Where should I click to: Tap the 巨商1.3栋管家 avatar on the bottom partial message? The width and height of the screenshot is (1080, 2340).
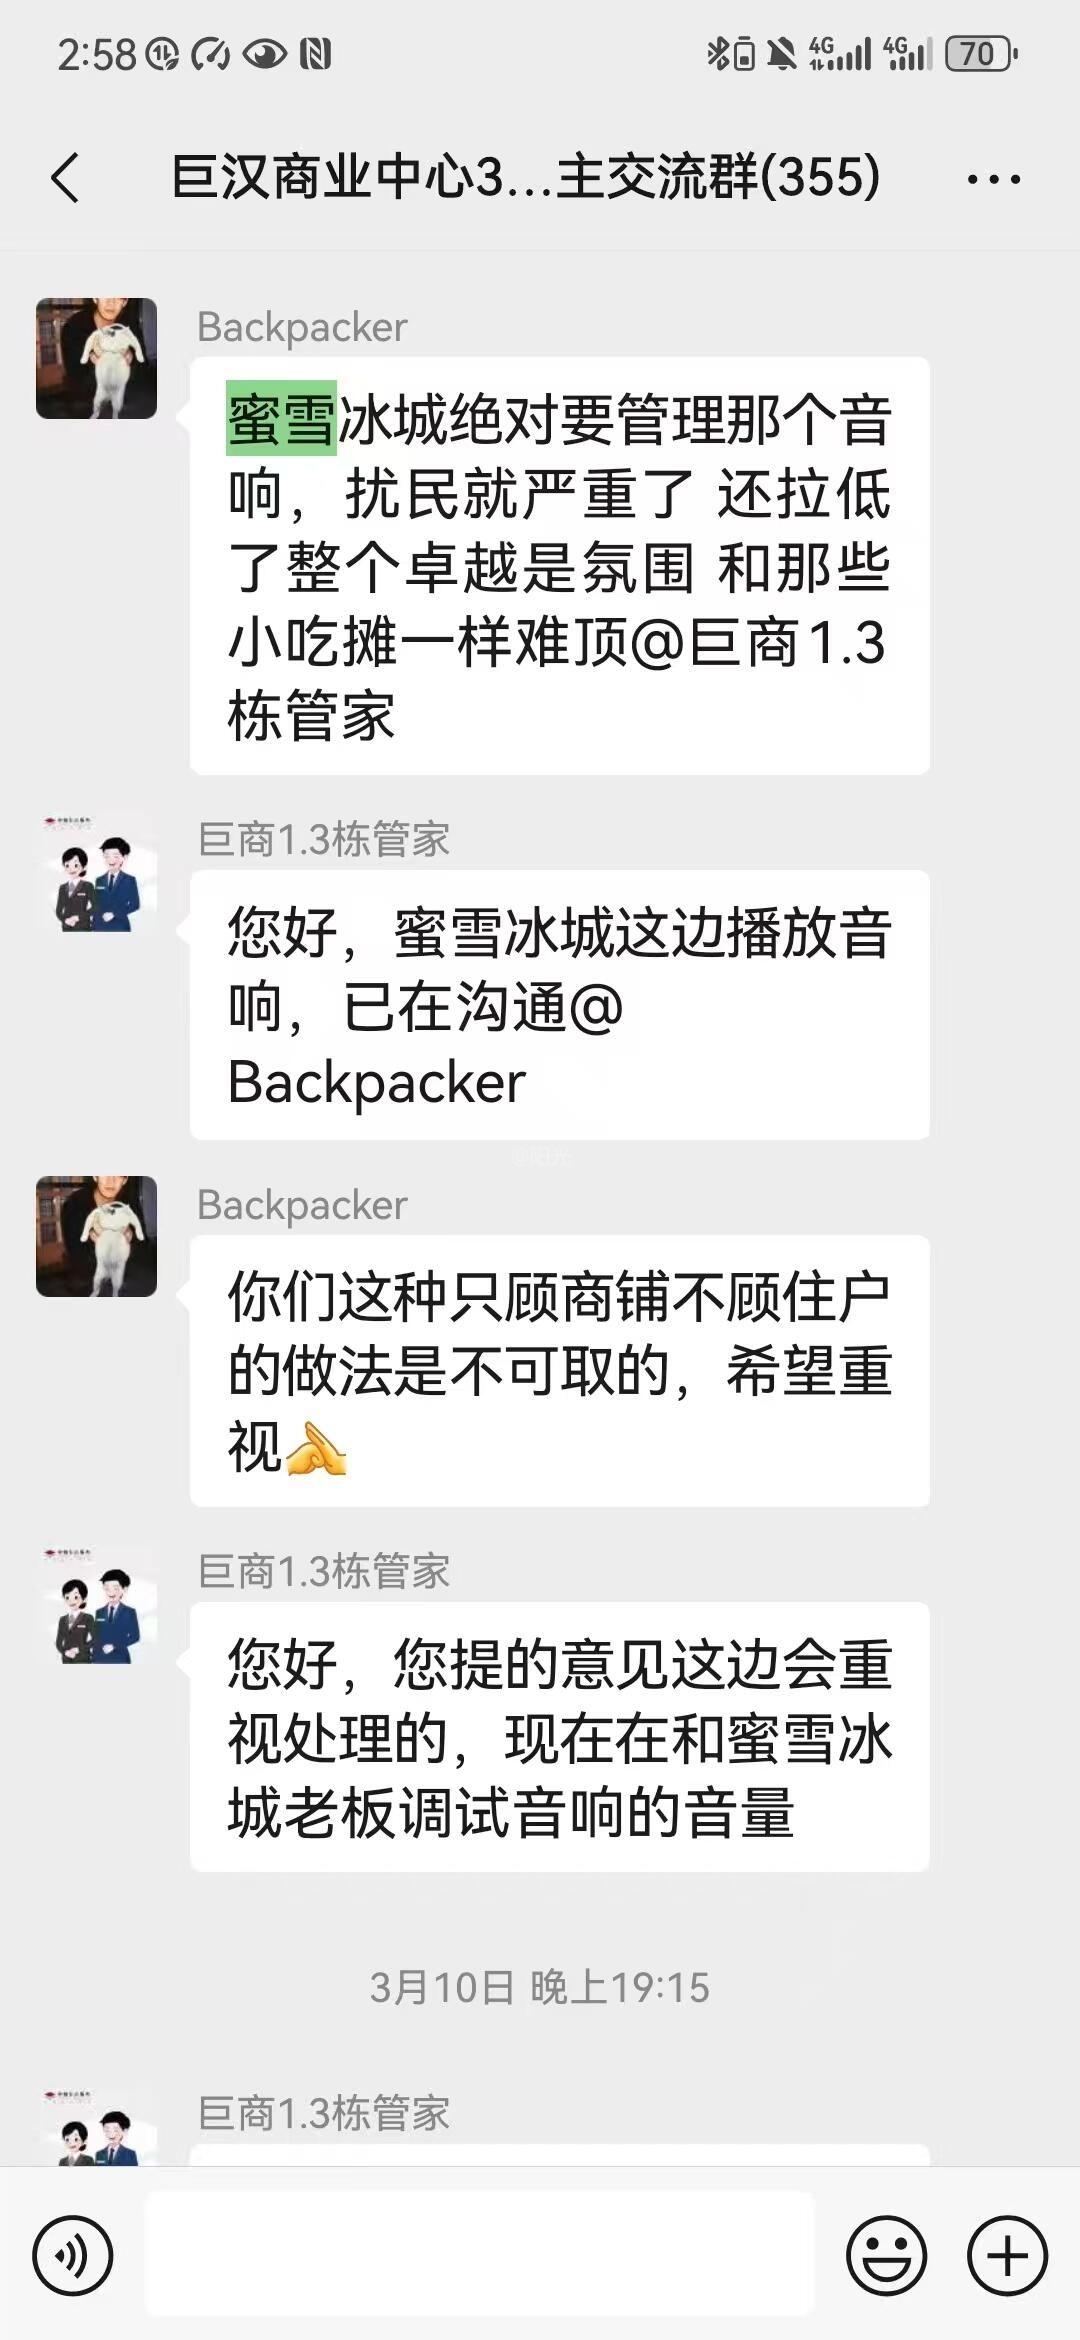[96, 2128]
